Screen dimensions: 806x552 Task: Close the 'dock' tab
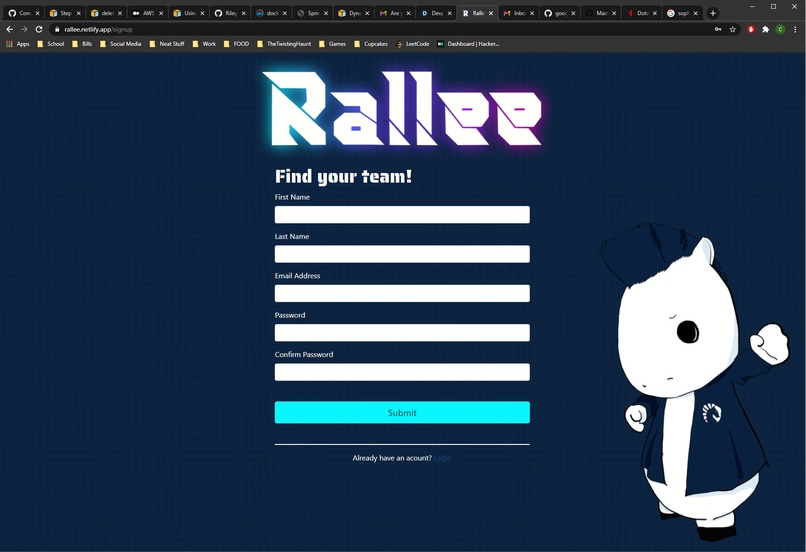(x=285, y=13)
